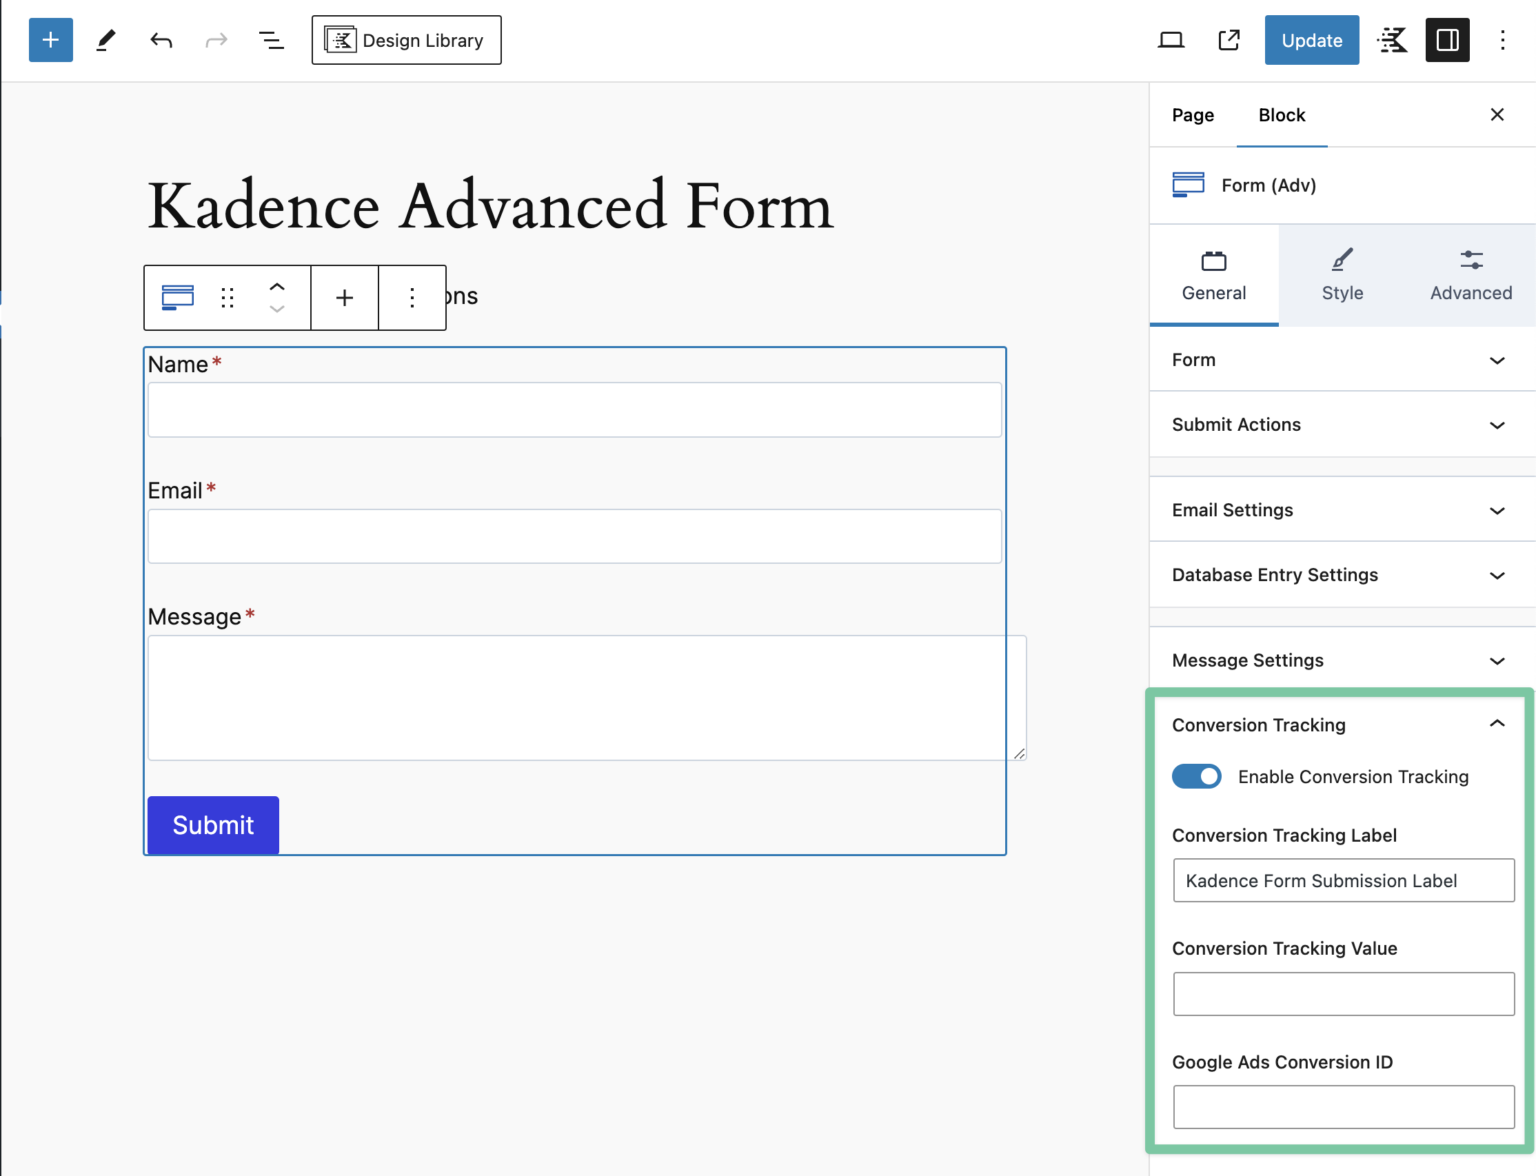Click the Form (Adv) block icon in sidebar

(1189, 185)
